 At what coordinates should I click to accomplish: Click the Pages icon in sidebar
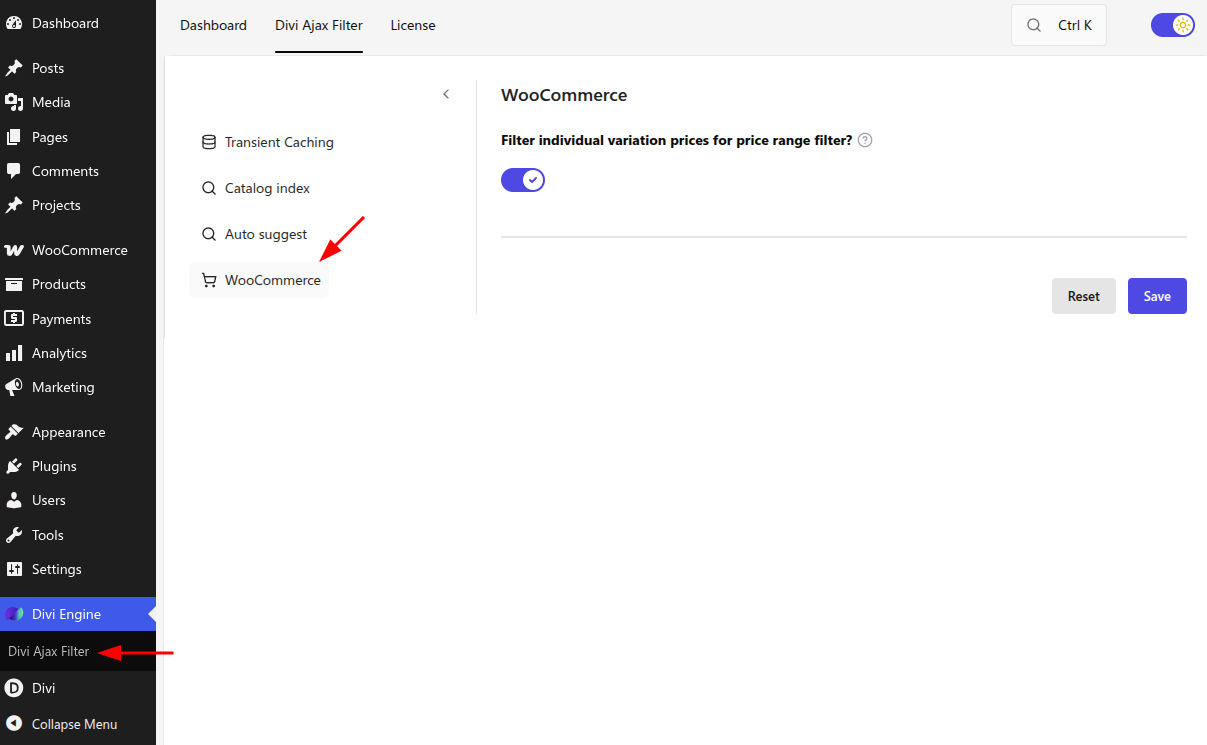pos(14,137)
